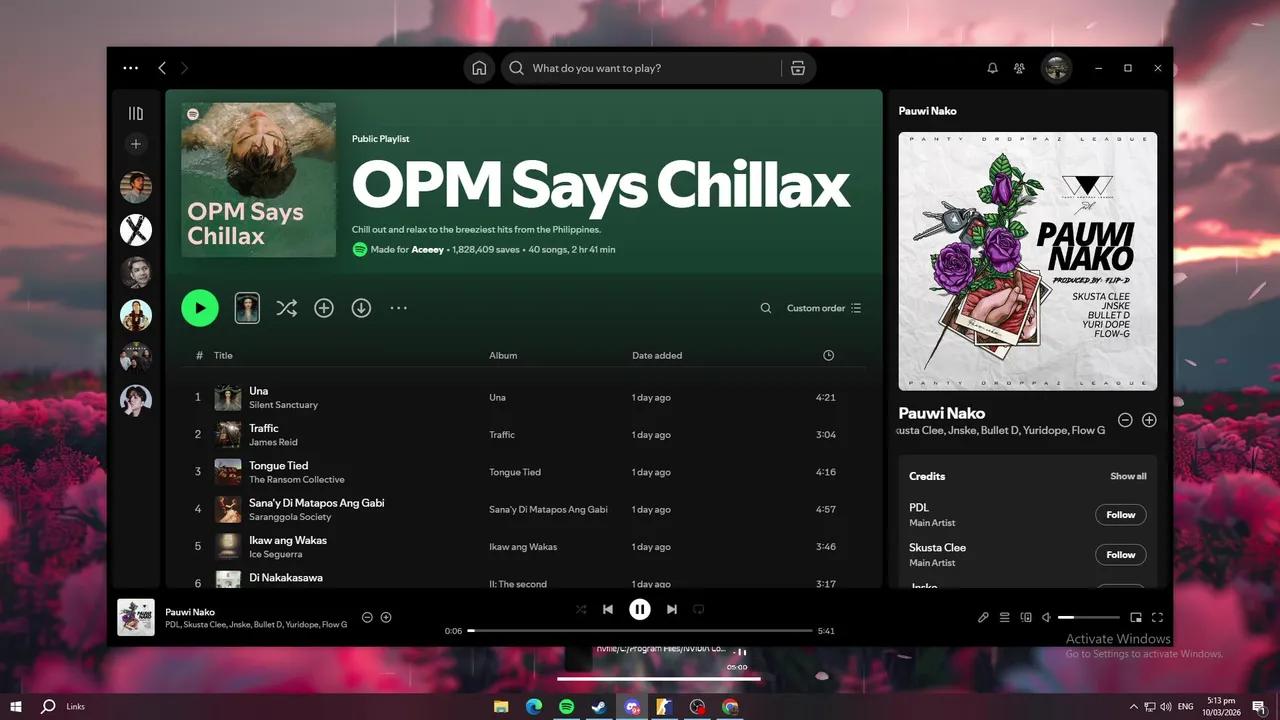
Task: Open the Traffic album link
Action: (502, 435)
